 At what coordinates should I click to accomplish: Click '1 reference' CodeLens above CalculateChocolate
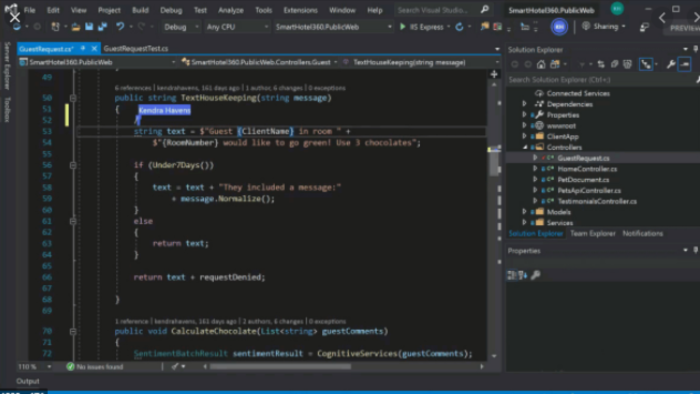pos(131,321)
